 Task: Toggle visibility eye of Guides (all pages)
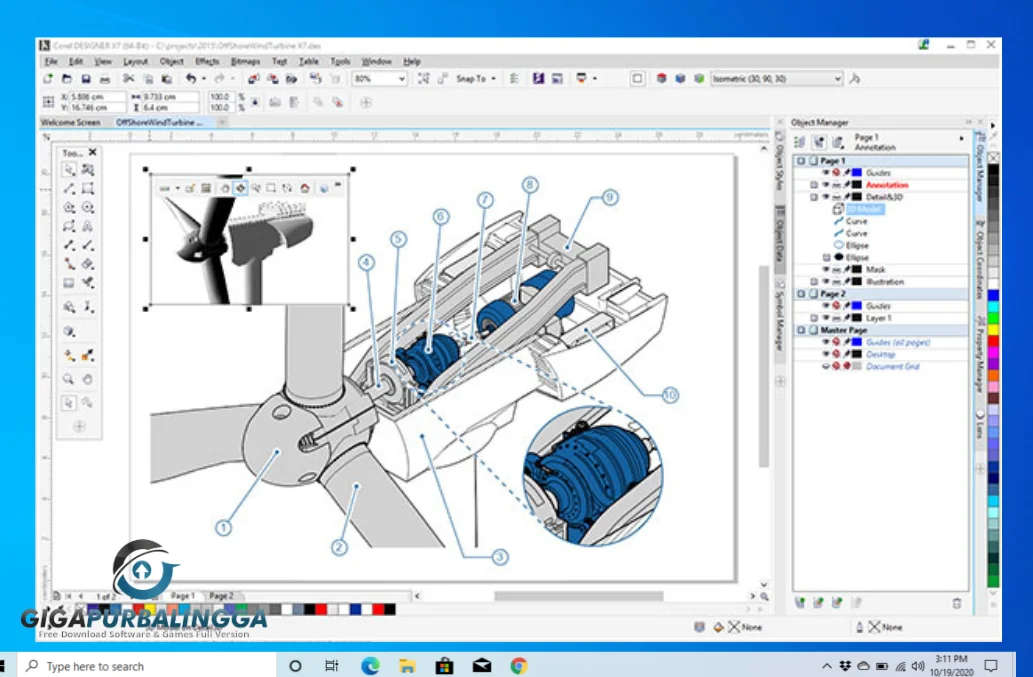[825, 342]
